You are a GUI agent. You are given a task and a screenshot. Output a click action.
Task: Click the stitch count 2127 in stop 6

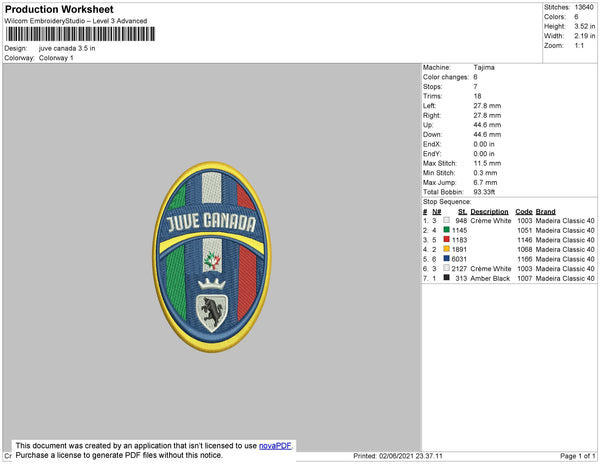coord(460,269)
